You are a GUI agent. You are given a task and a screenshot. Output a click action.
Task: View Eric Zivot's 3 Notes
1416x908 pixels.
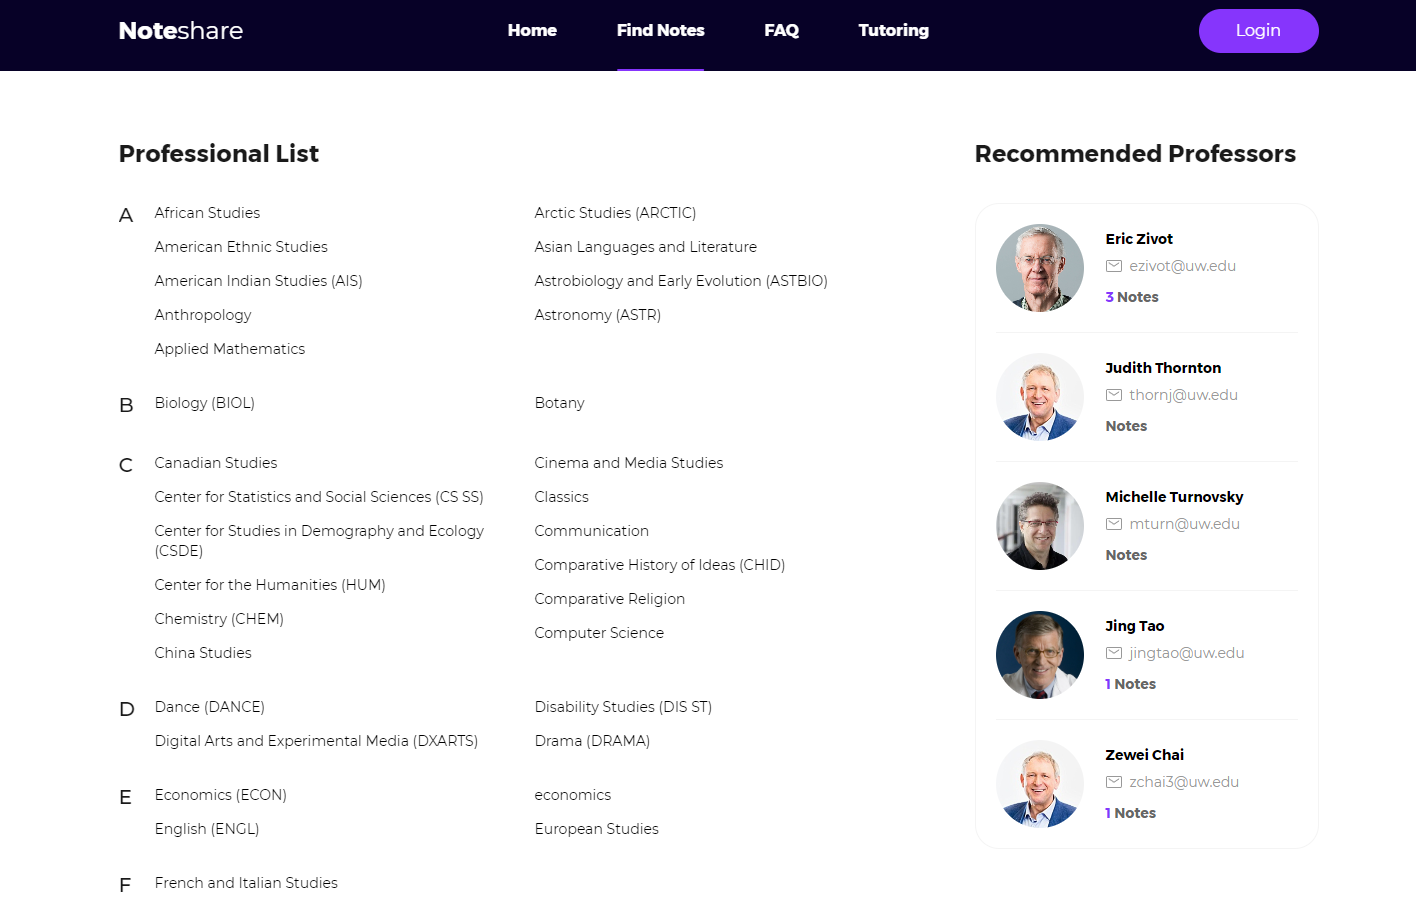(x=1132, y=297)
